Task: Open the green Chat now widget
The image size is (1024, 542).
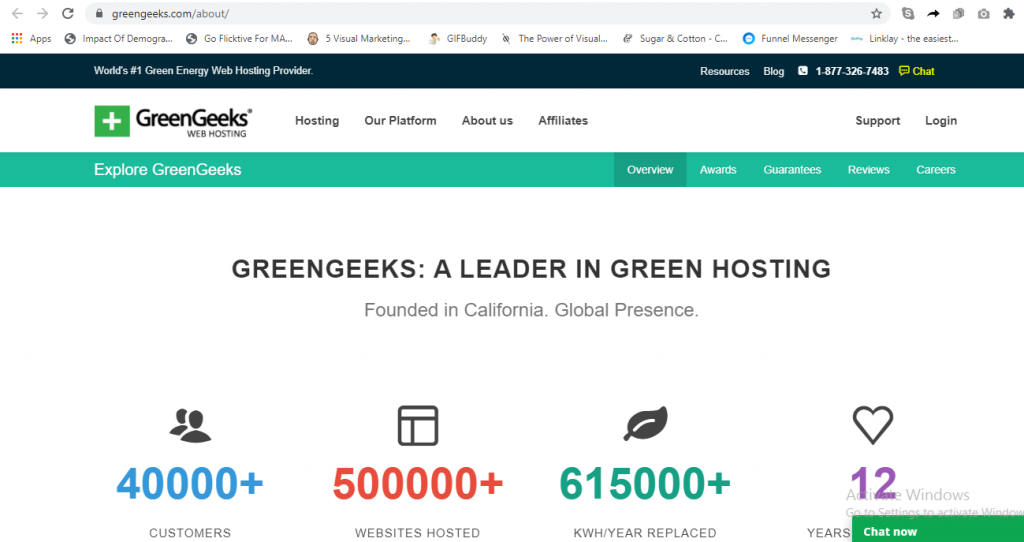Action: click(938, 530)
